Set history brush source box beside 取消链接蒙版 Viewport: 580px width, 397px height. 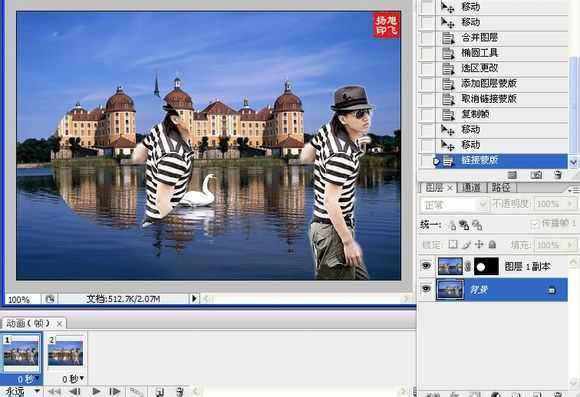pyautogui.click(x=427, y=99)
